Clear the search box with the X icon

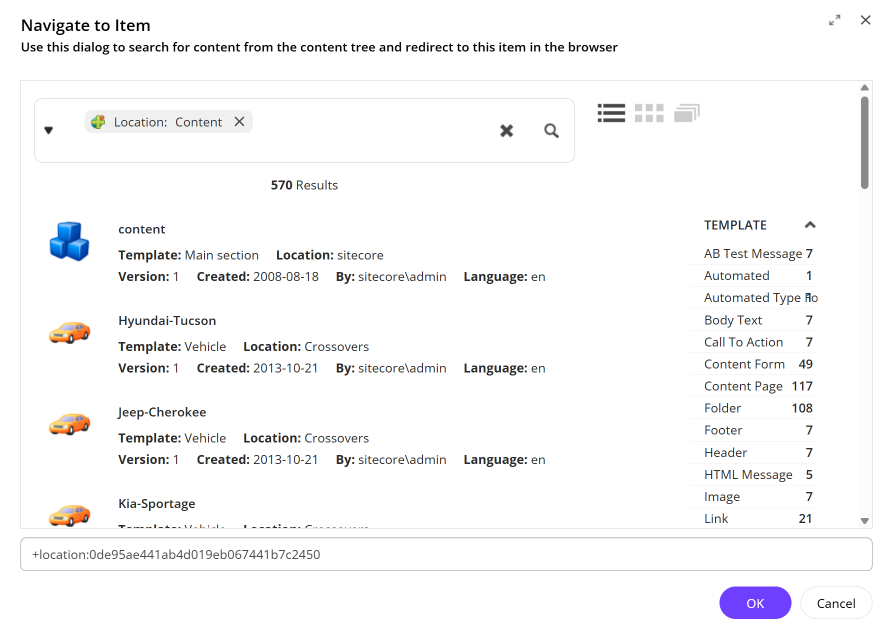(x=506, y=131)
